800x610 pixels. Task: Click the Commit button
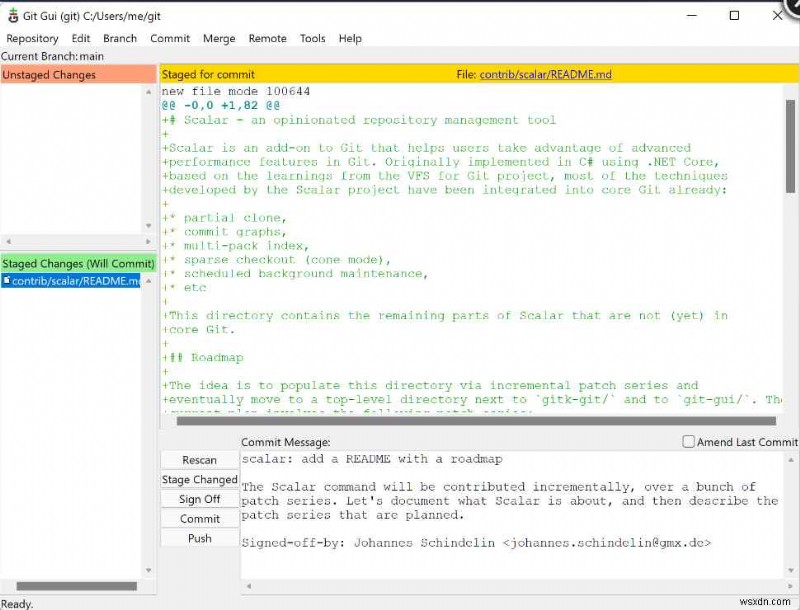tap(199, 519)
